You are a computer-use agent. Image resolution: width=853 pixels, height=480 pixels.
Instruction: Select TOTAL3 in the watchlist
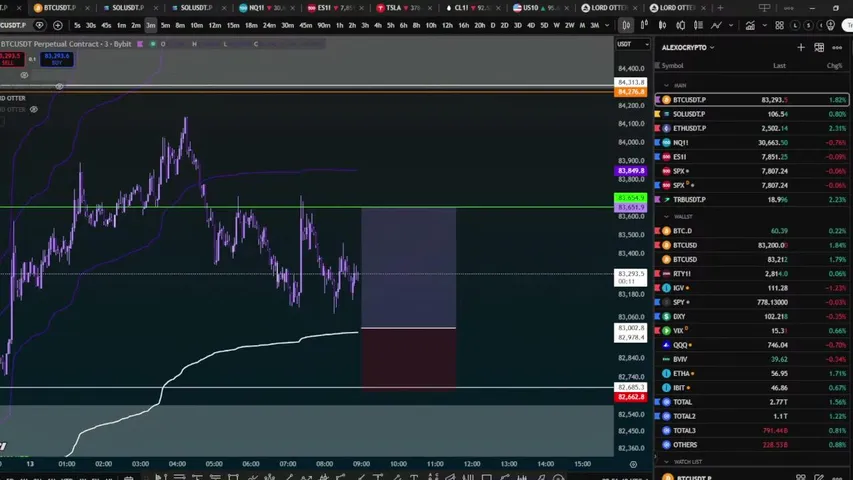751,430
